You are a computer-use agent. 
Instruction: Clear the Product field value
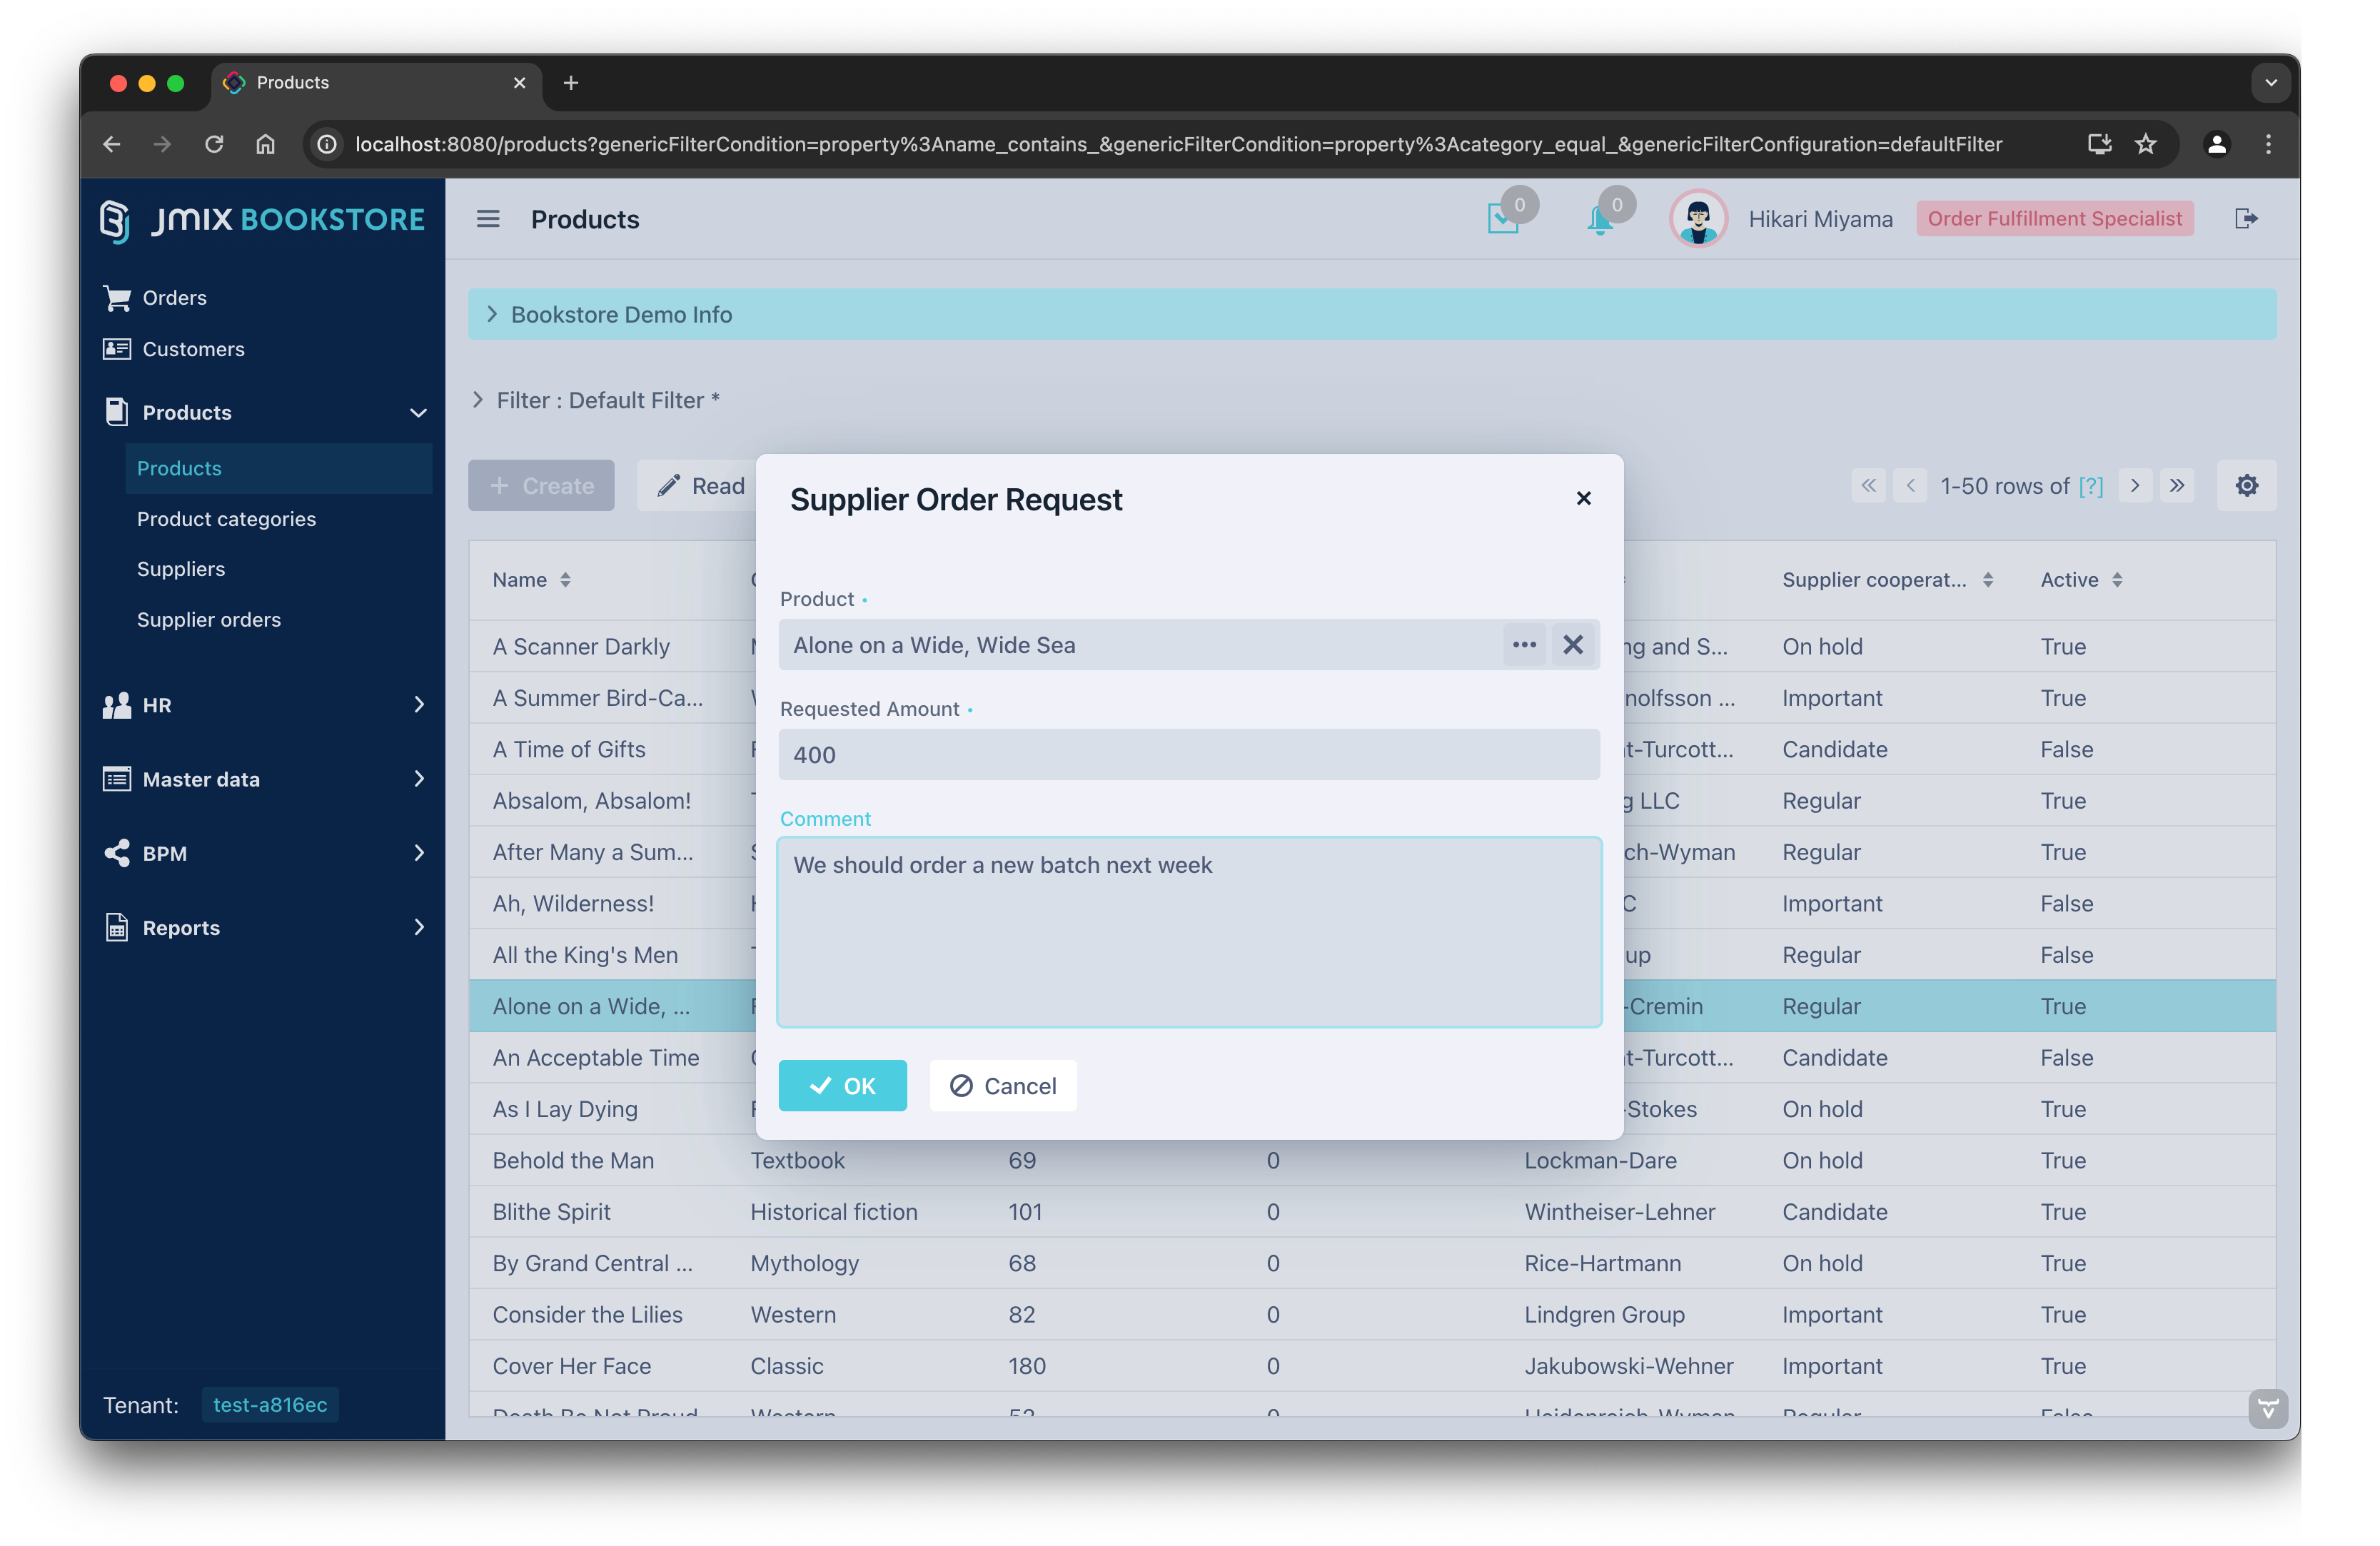click(1572, 645)
